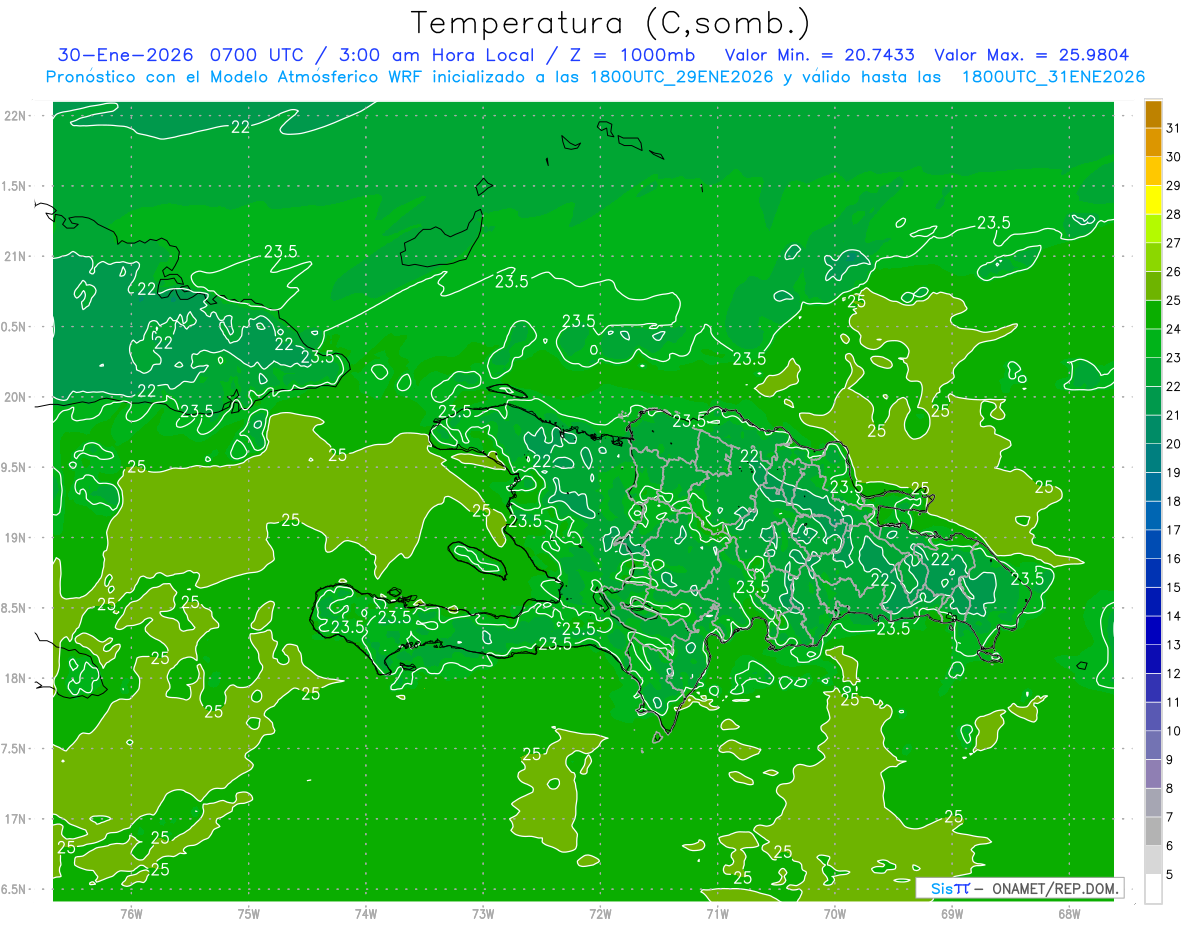Viewport: 1200px width, 927px height.
Task: Click the '22' contour label near the map's top edge
Action: tap(241, 127)
